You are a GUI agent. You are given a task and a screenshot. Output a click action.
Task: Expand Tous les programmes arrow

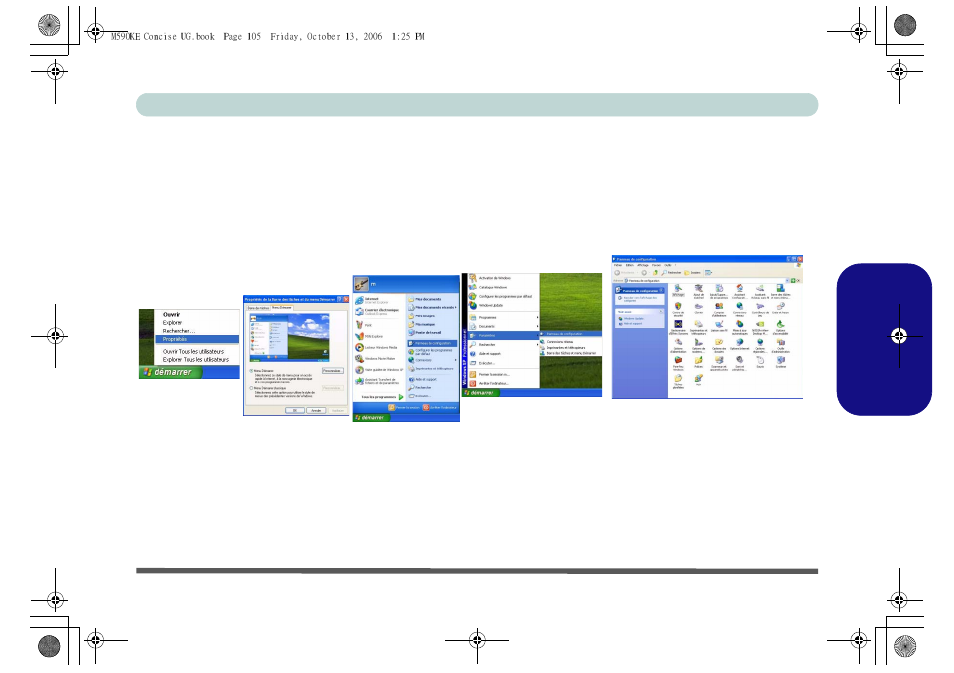pyautogui.click(x=401, y=397)
